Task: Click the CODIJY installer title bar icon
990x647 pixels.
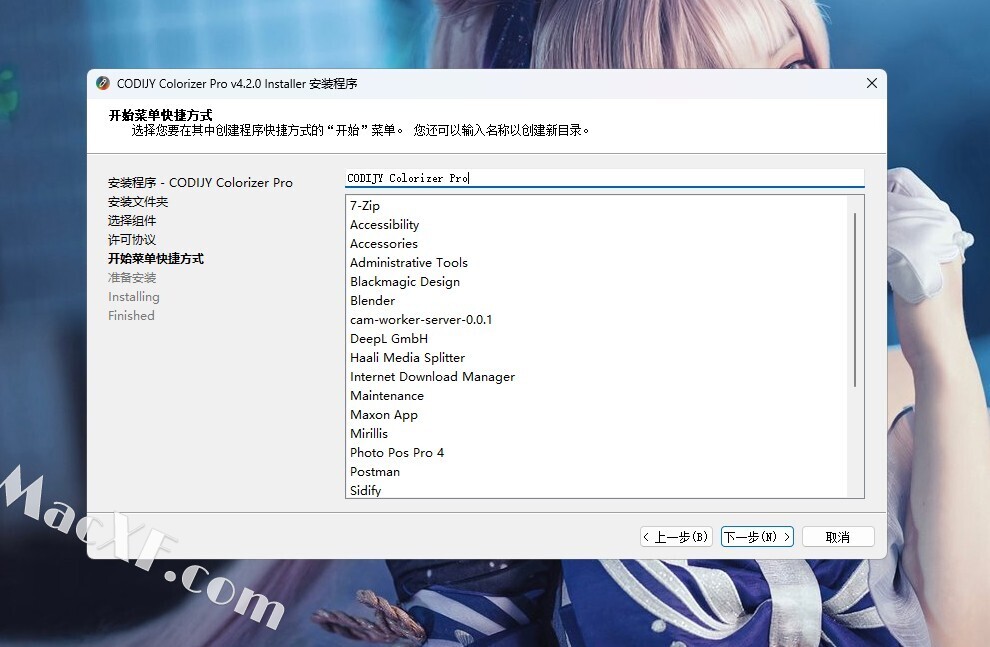Action: point(103,84)
